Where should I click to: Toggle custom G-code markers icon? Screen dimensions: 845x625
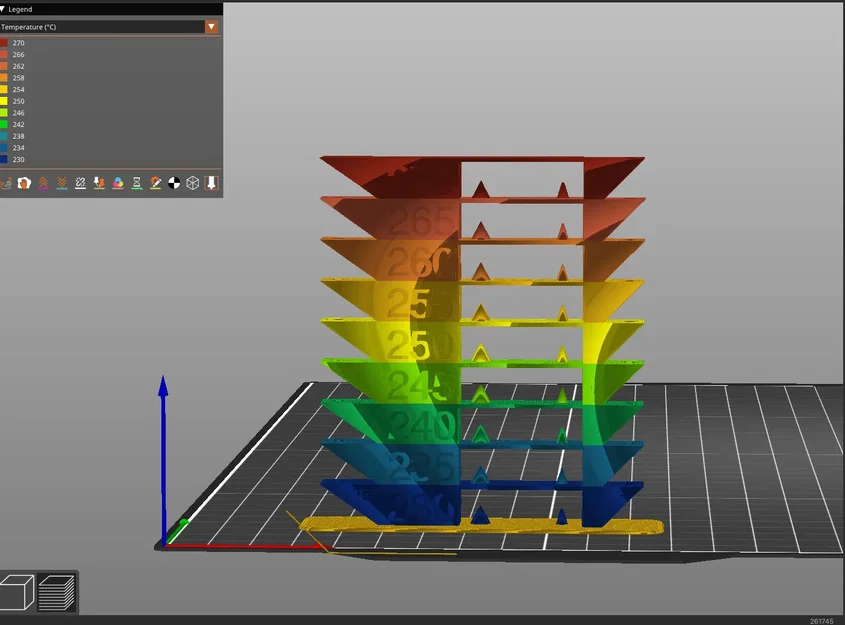155,183
